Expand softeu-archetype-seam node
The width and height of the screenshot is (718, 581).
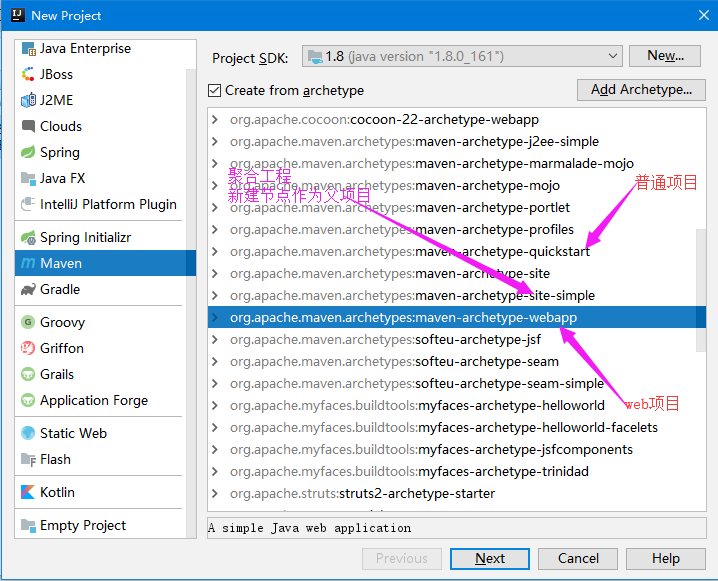215,361
